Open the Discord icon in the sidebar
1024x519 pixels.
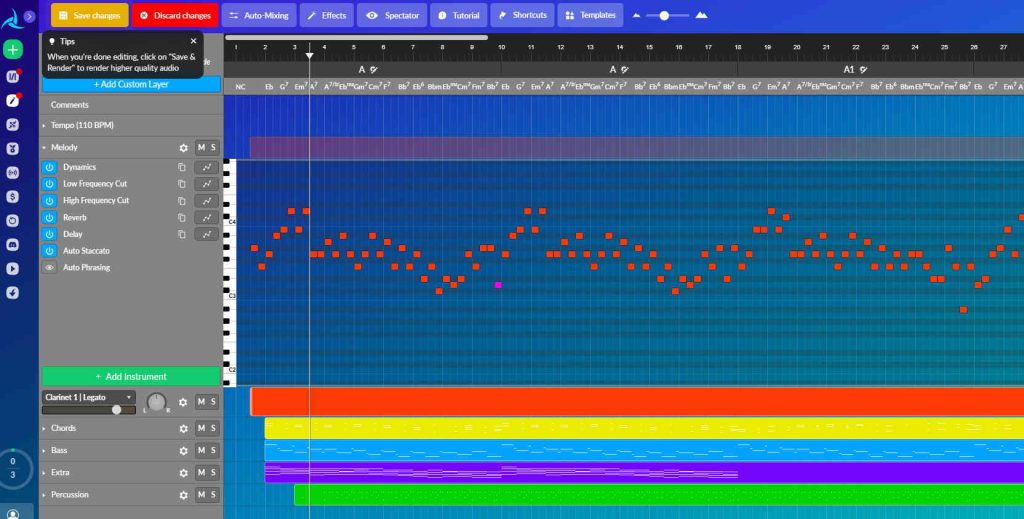12,245
